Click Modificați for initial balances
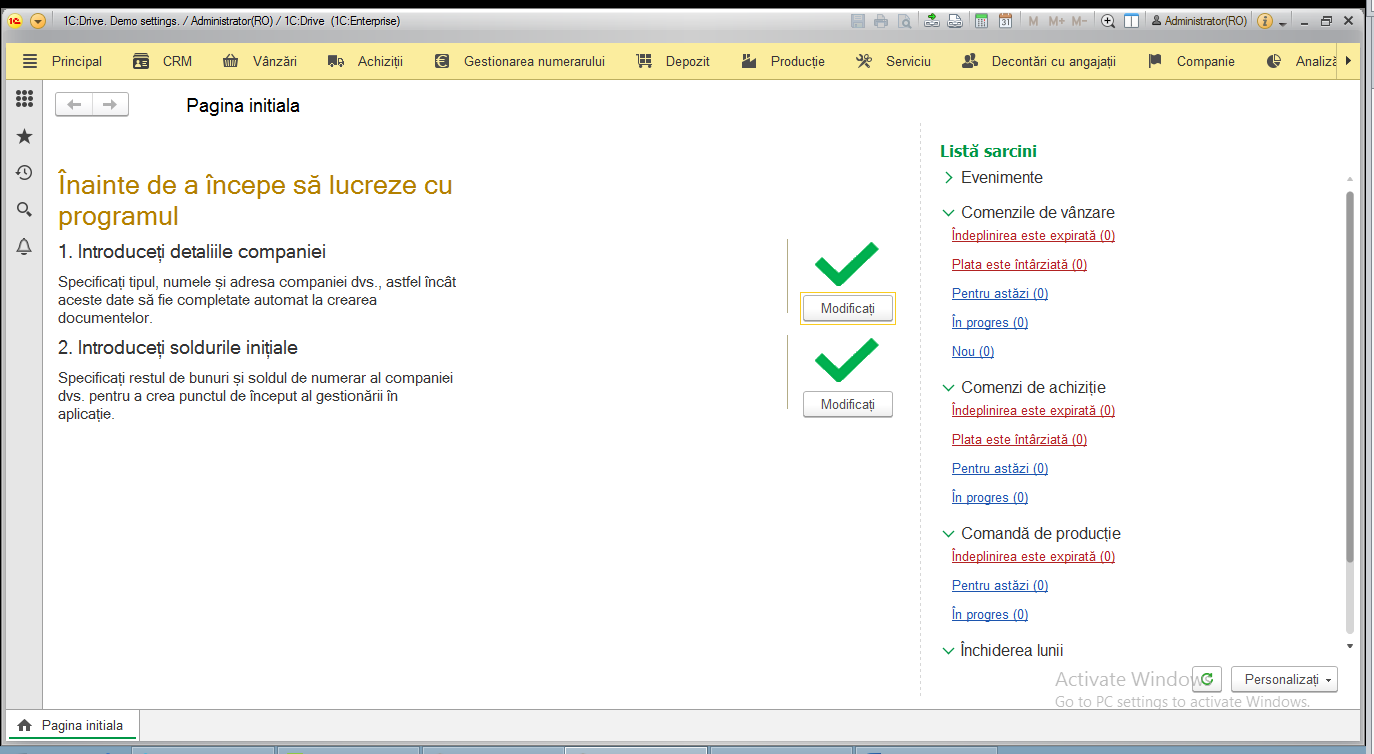1374x754 pixels. pyautogui.click(x=848, y=404)
